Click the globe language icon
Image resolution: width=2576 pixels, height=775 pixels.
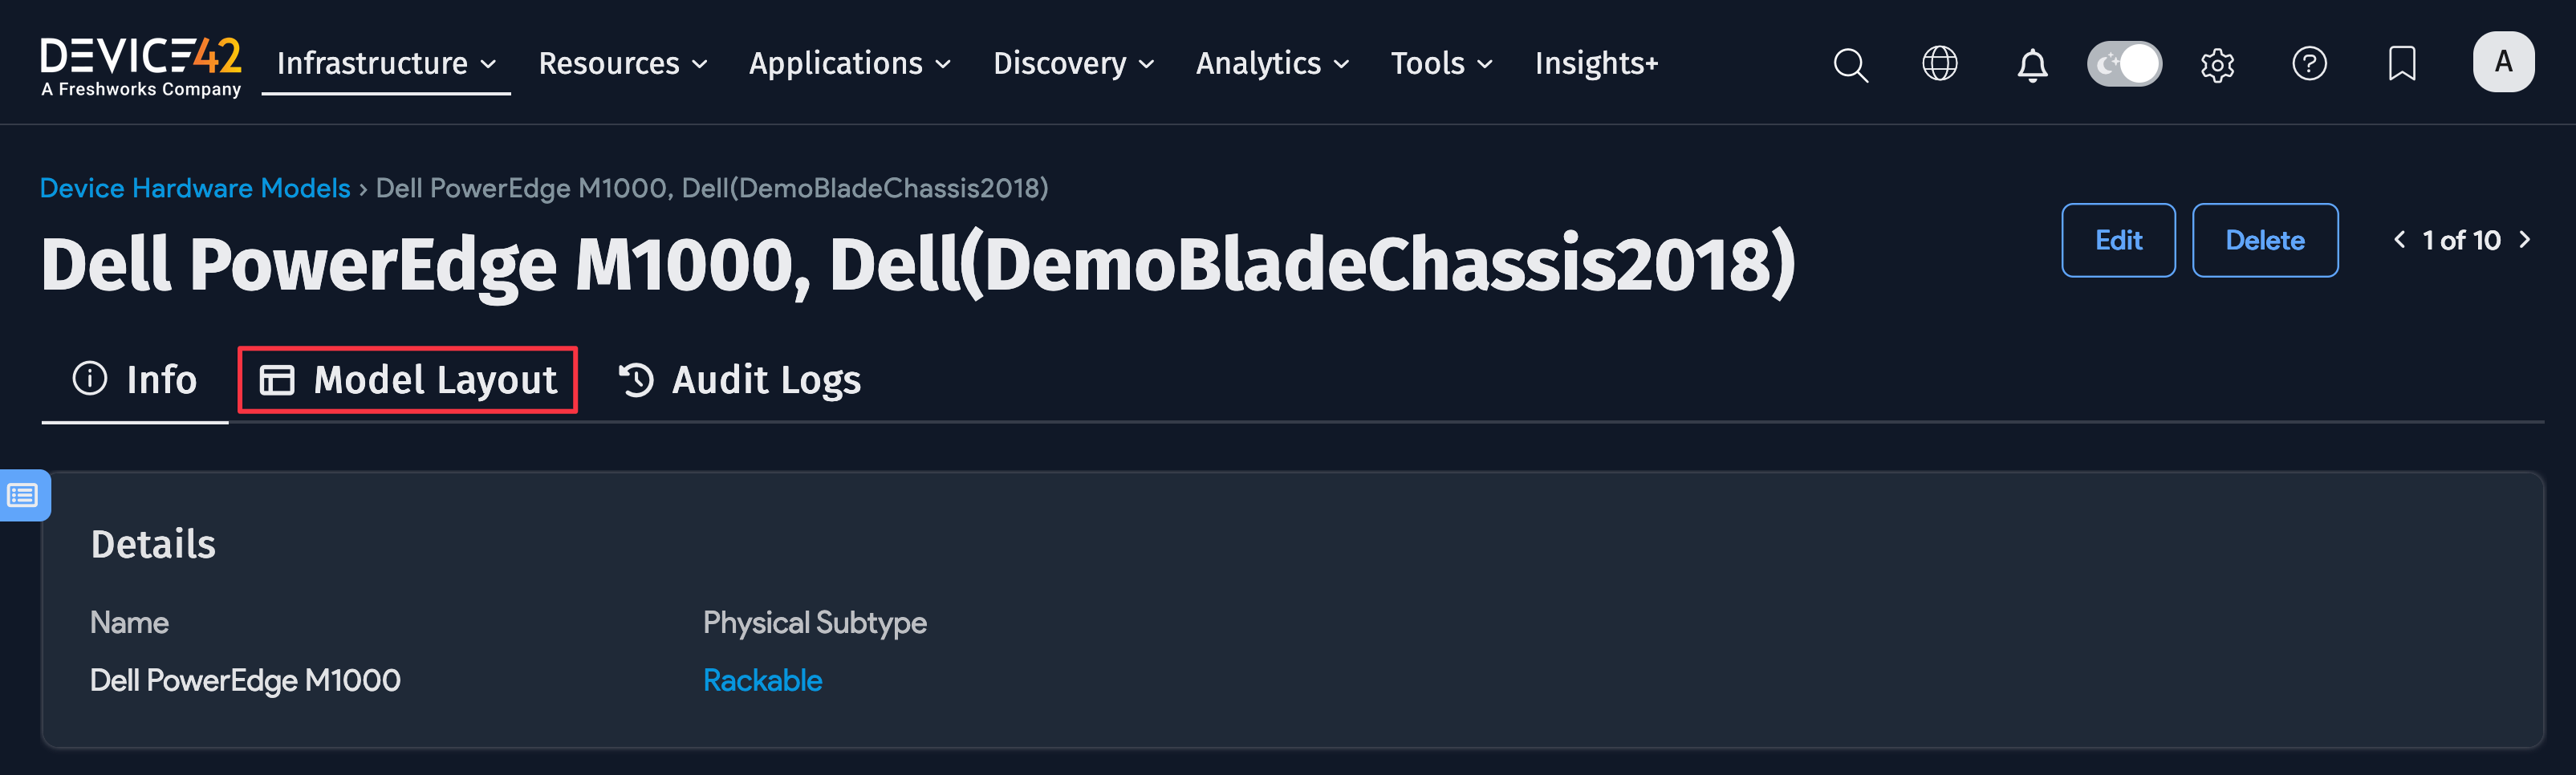tap(1939, 64)
